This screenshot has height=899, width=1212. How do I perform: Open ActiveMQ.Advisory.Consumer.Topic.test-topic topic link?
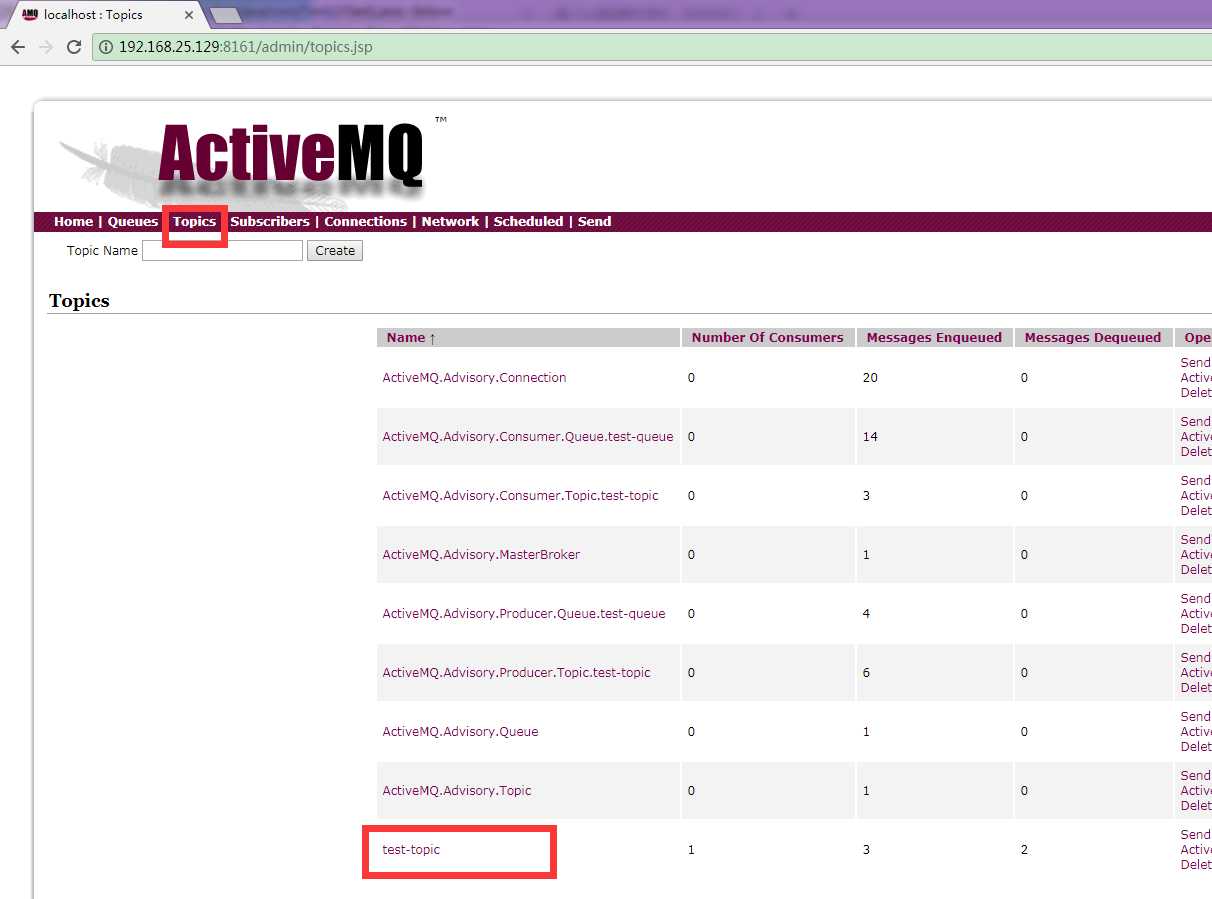[x=520, y=496]
